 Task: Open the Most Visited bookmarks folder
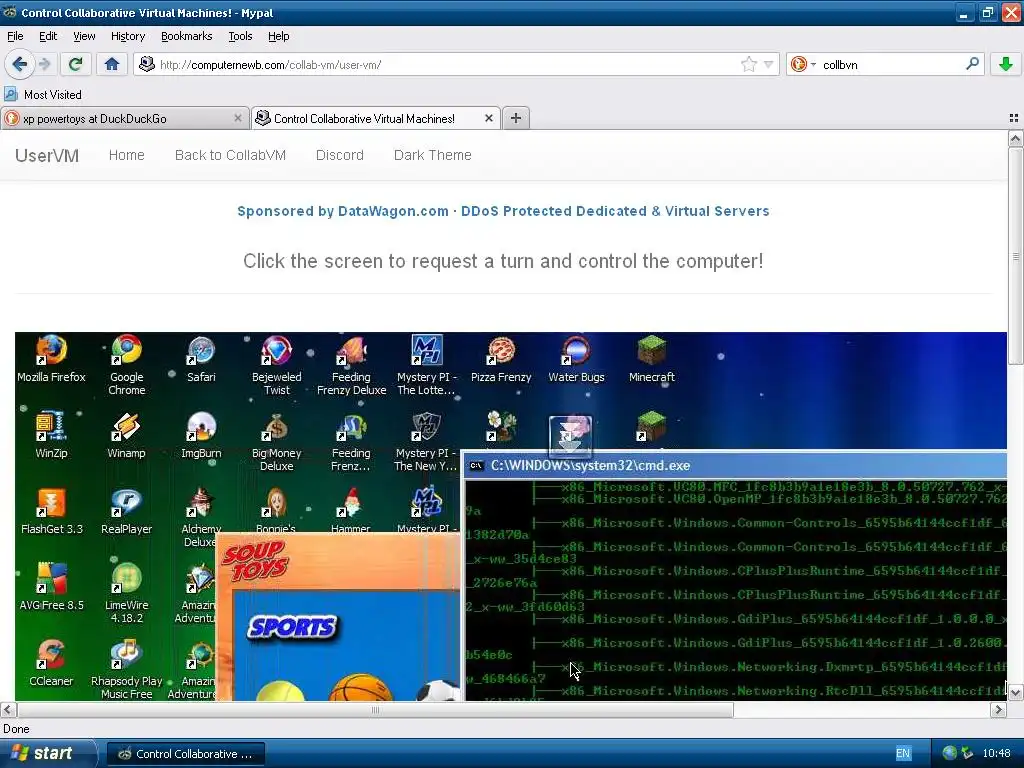click(43, 95)
